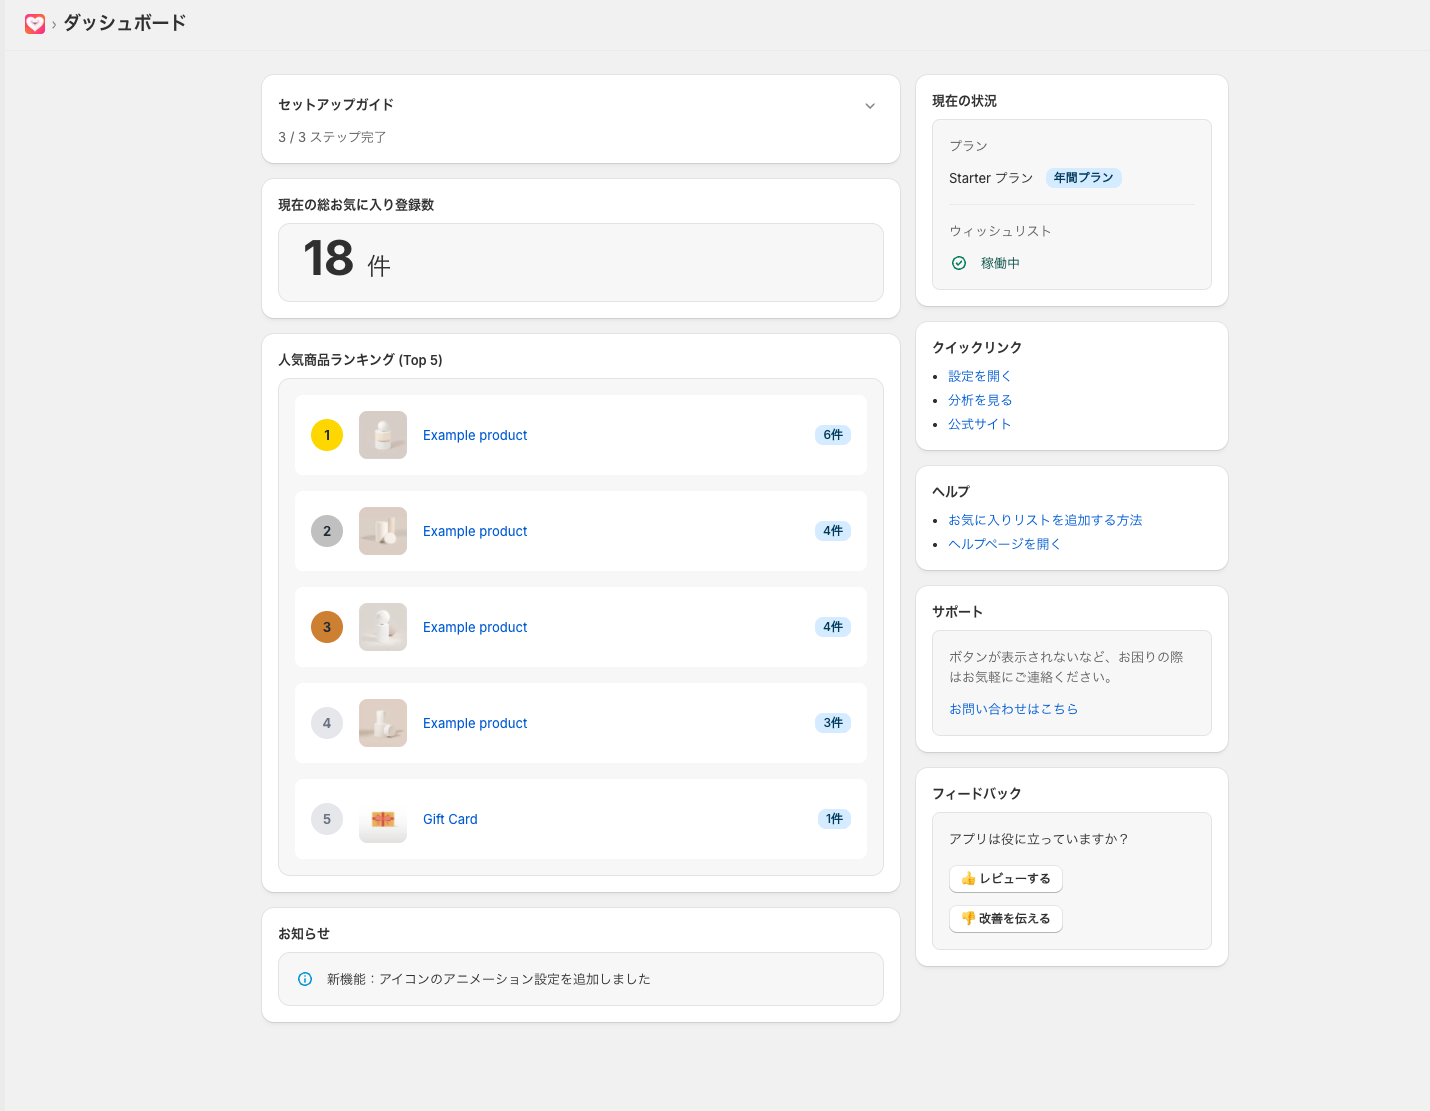Click the heart app logo icon
This screenshot has height=1111, width=1430.
(x=33, y=22)
